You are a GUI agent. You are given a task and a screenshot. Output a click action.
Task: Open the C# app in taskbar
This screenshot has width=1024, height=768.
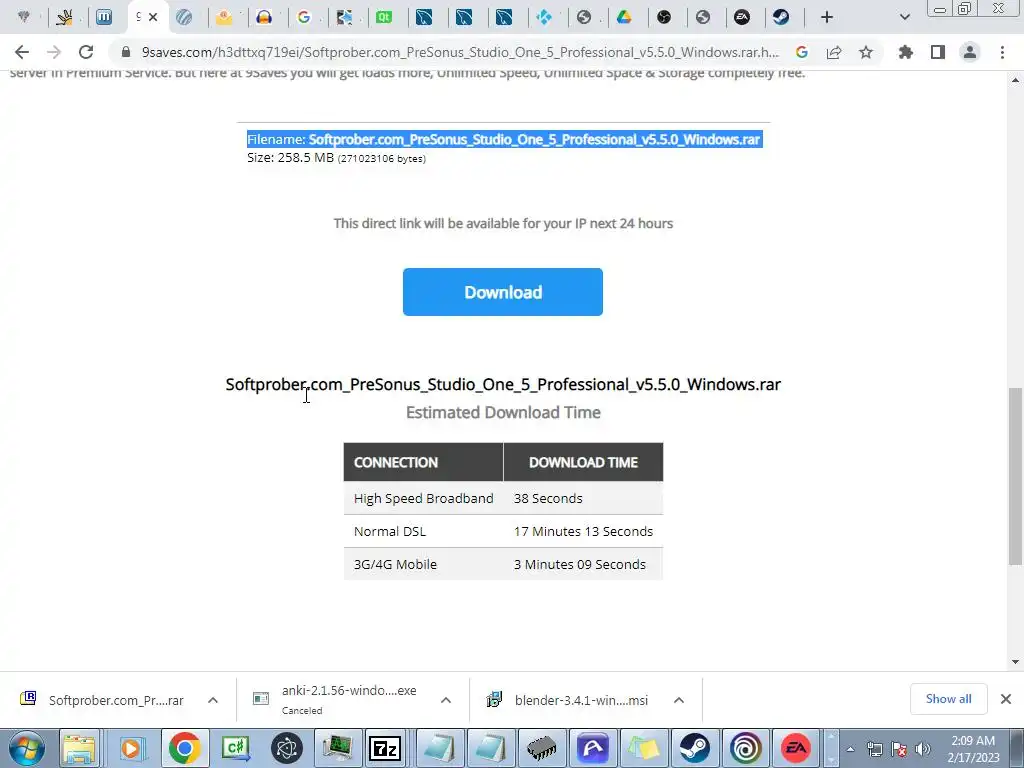coord(236,748)
